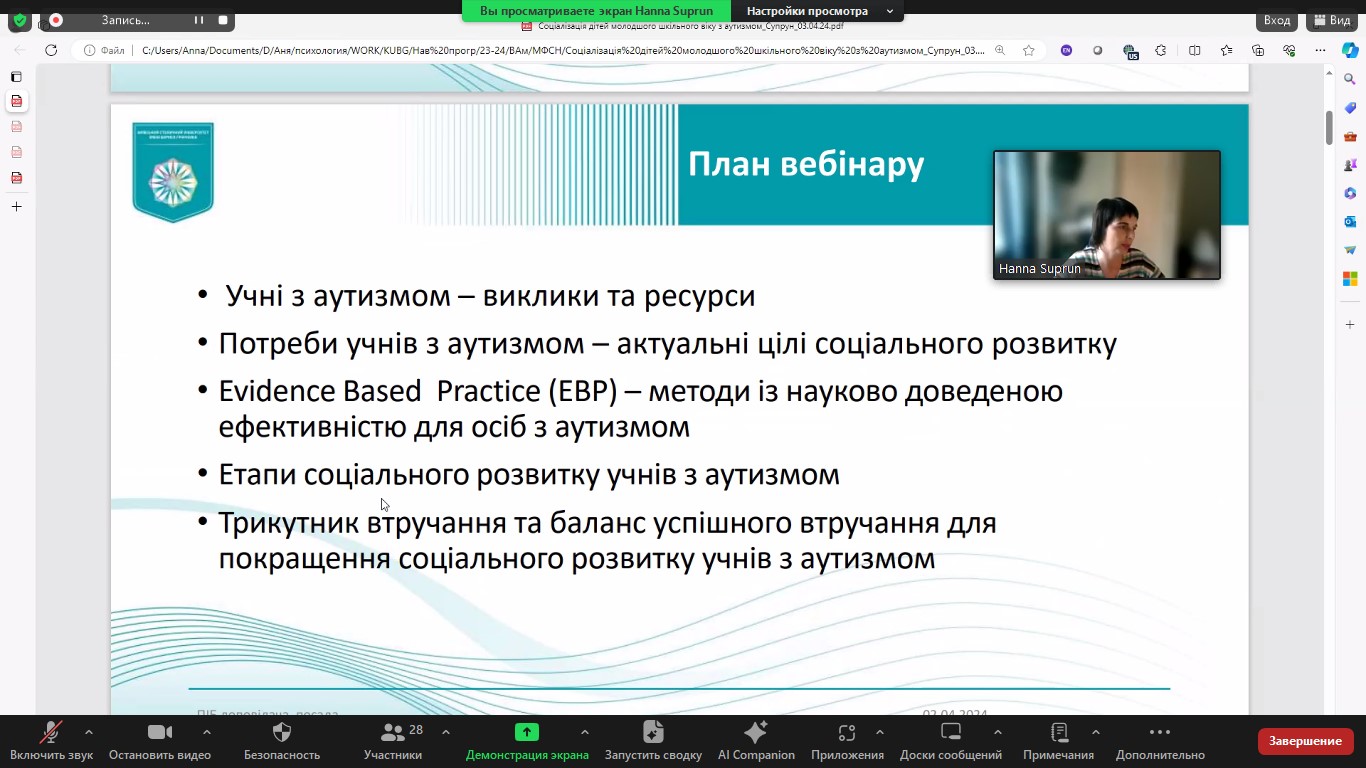The width and height of the screenshot is (1366, 768).
Task: Click Запустить сводку summary icon
Action: 653,733
